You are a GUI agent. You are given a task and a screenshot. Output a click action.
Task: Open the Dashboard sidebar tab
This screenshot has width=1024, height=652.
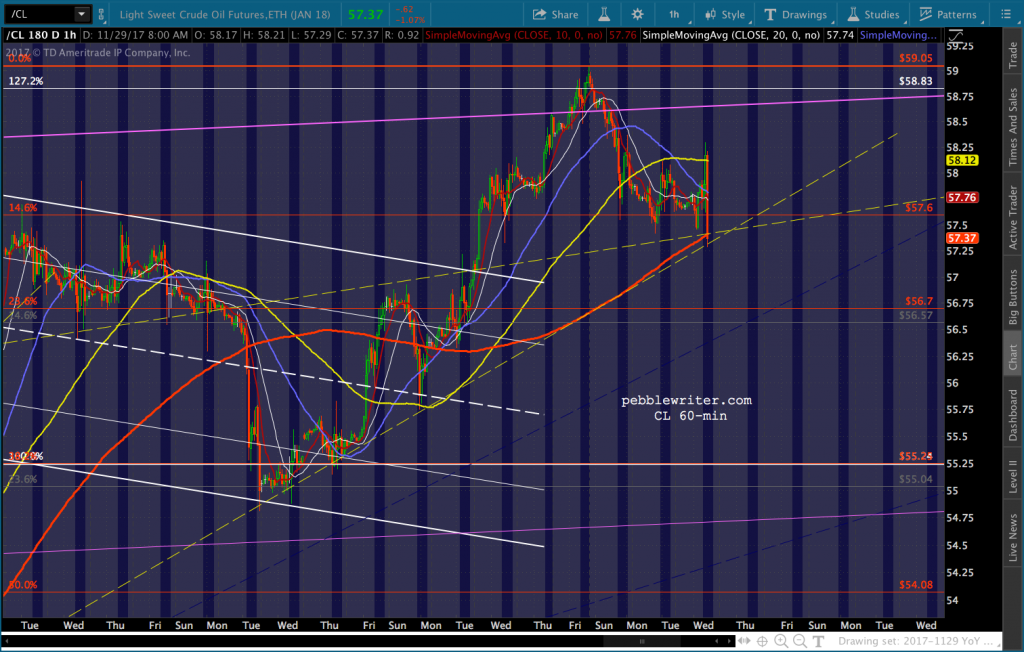tap(1013, 414)
